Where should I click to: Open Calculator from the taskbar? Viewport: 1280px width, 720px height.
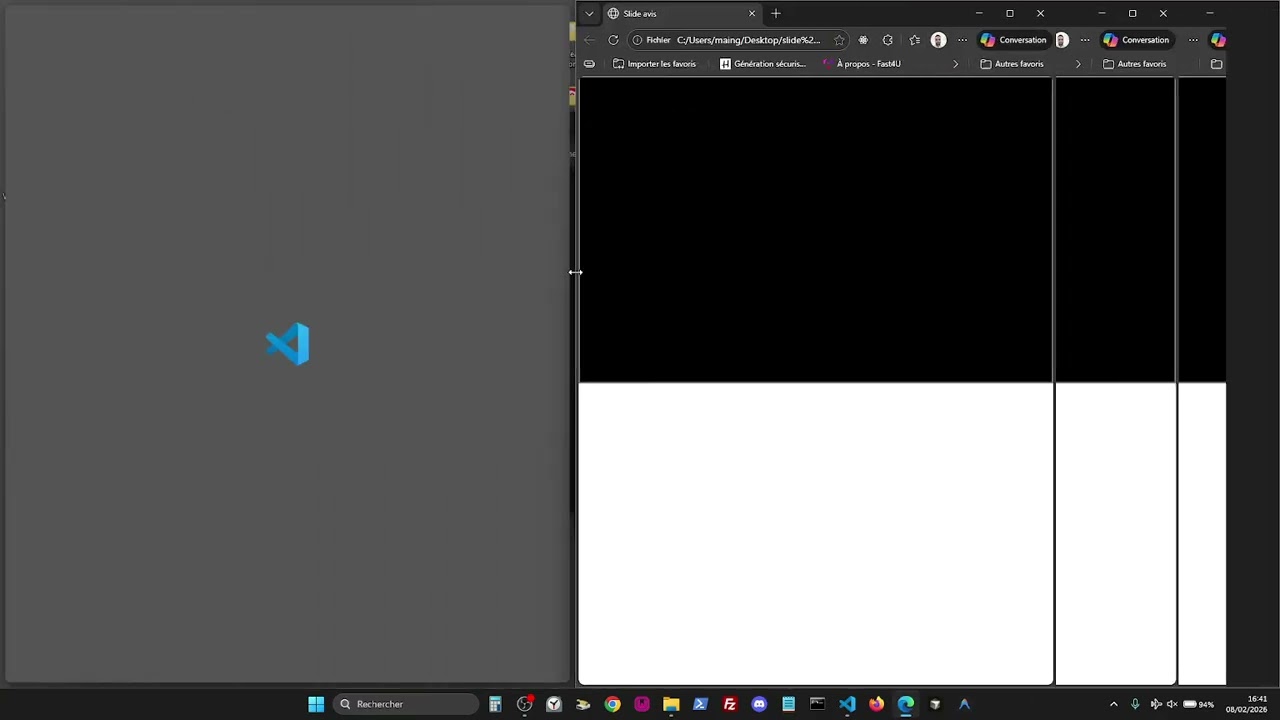pos(495,704)
